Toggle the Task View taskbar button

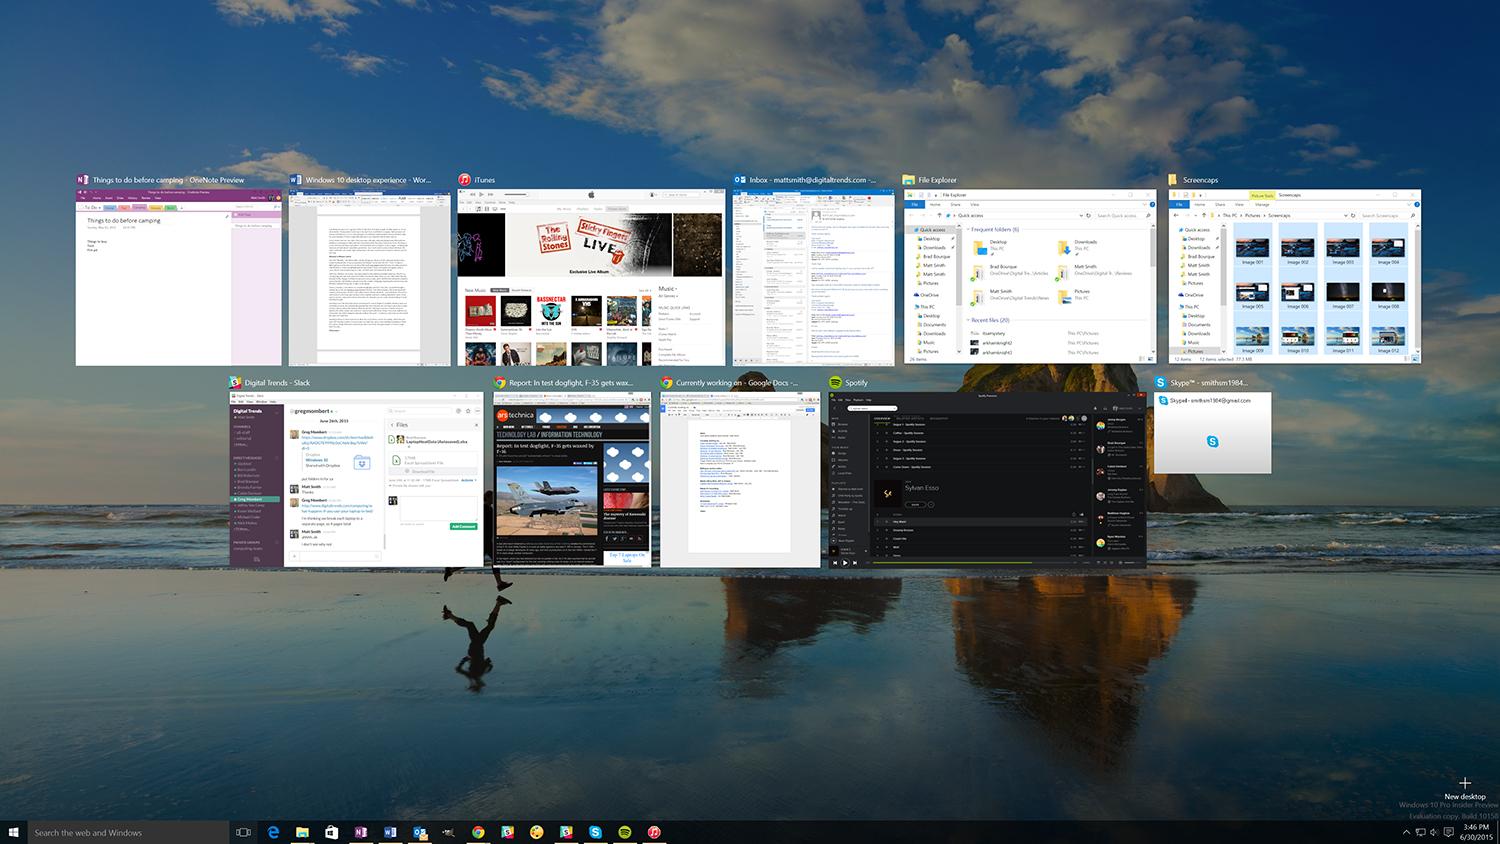pos(243,832)
